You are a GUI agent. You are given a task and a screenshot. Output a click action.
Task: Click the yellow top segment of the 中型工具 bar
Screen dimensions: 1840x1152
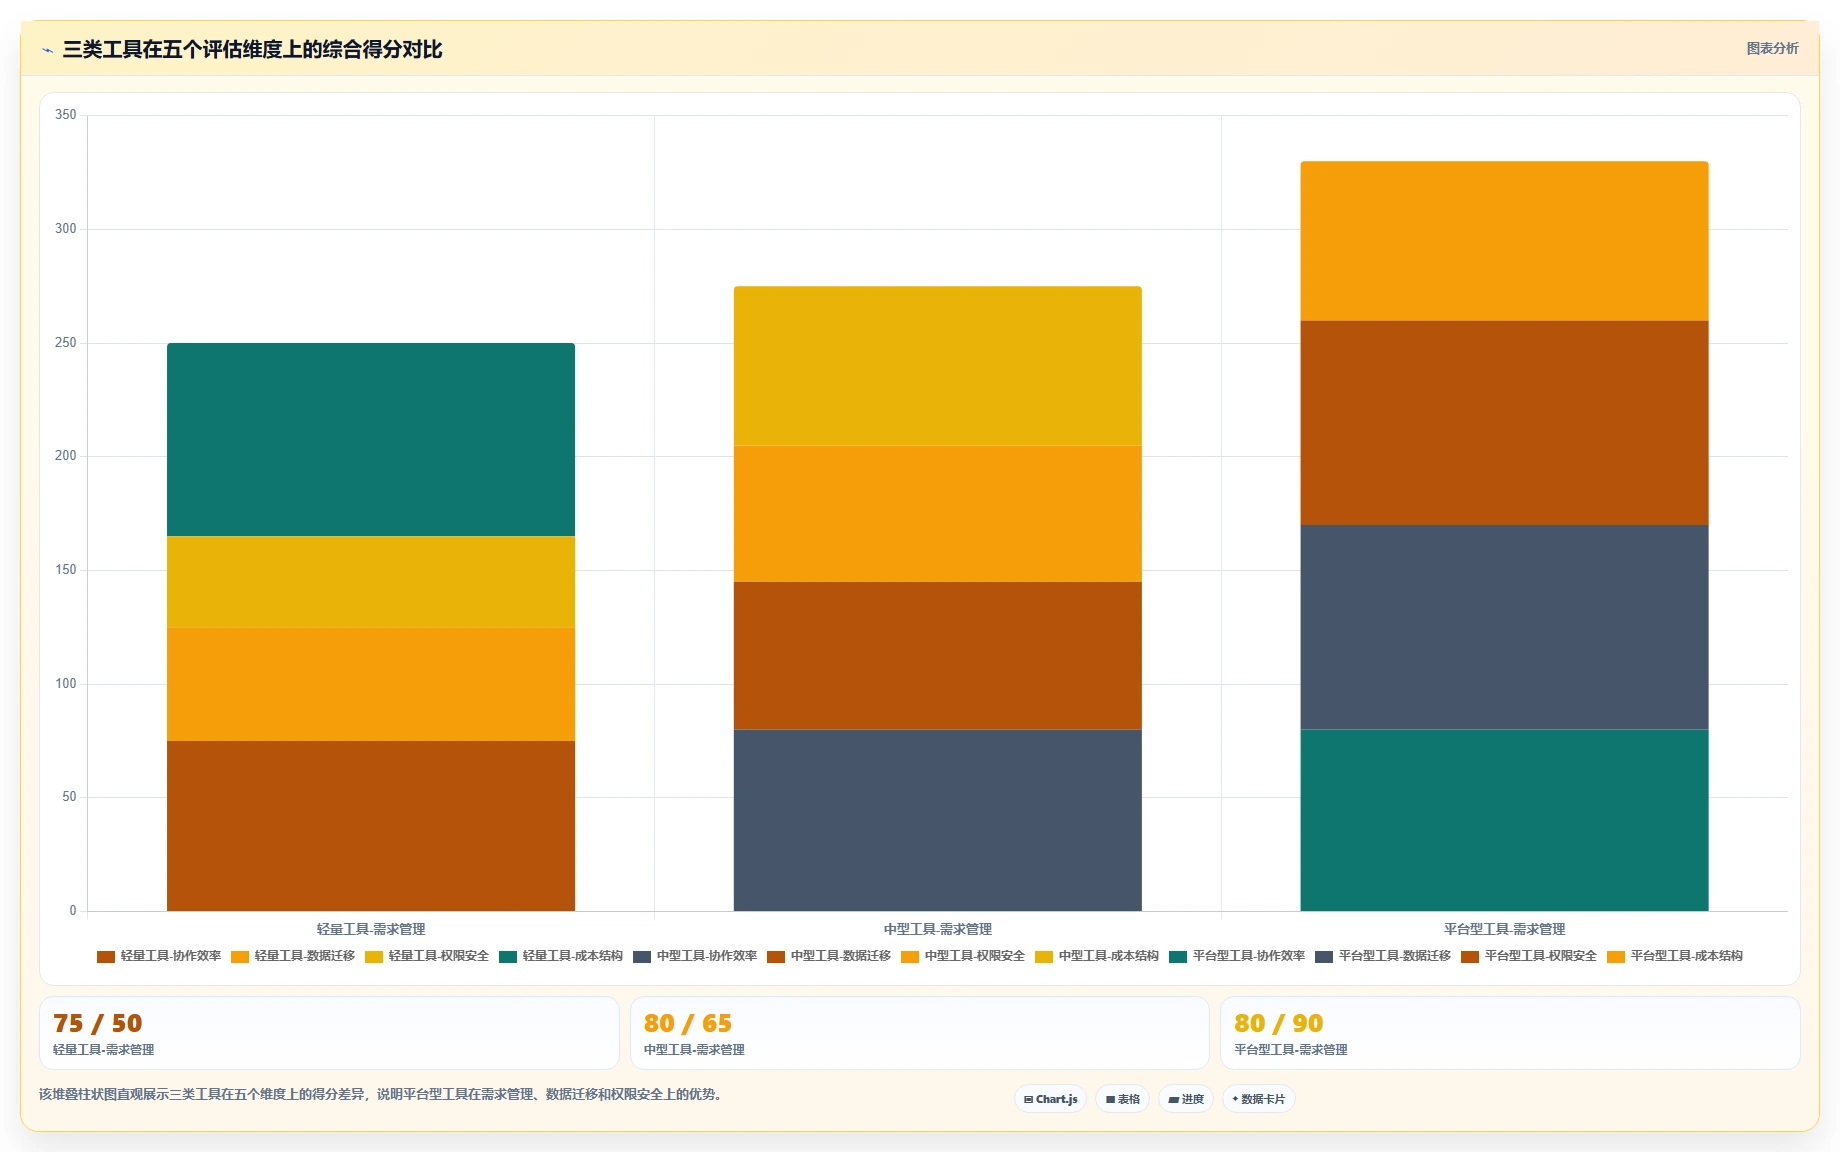click(938, 366)
